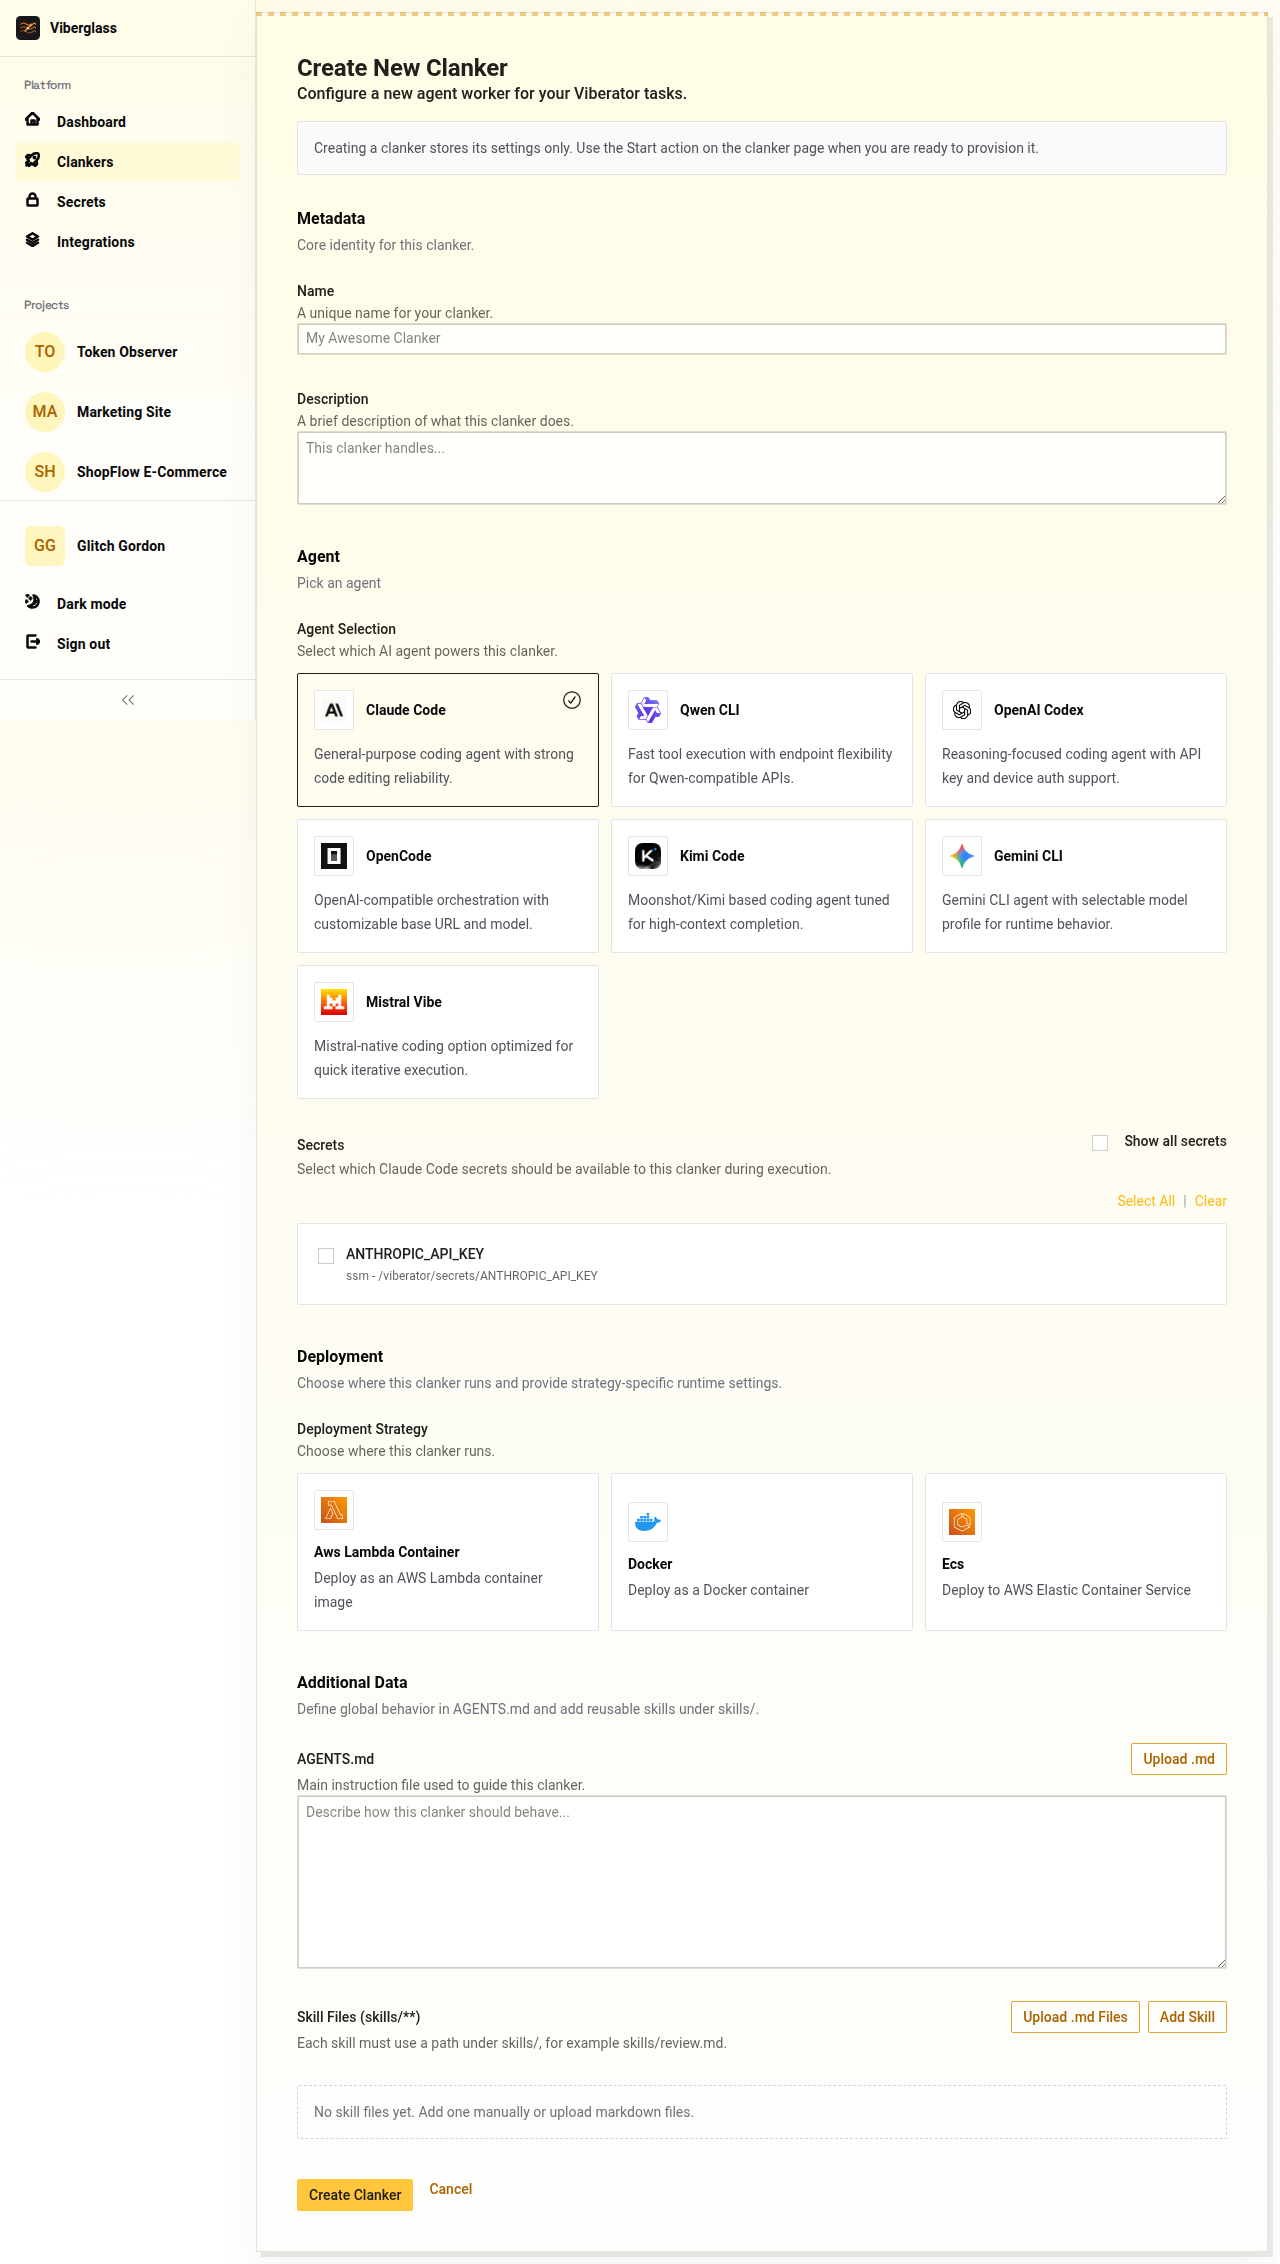Viewport: 1280px width, 2264px height.
Task: Select the Mistral Vibe agent icon
Action: pos(334,1002)
